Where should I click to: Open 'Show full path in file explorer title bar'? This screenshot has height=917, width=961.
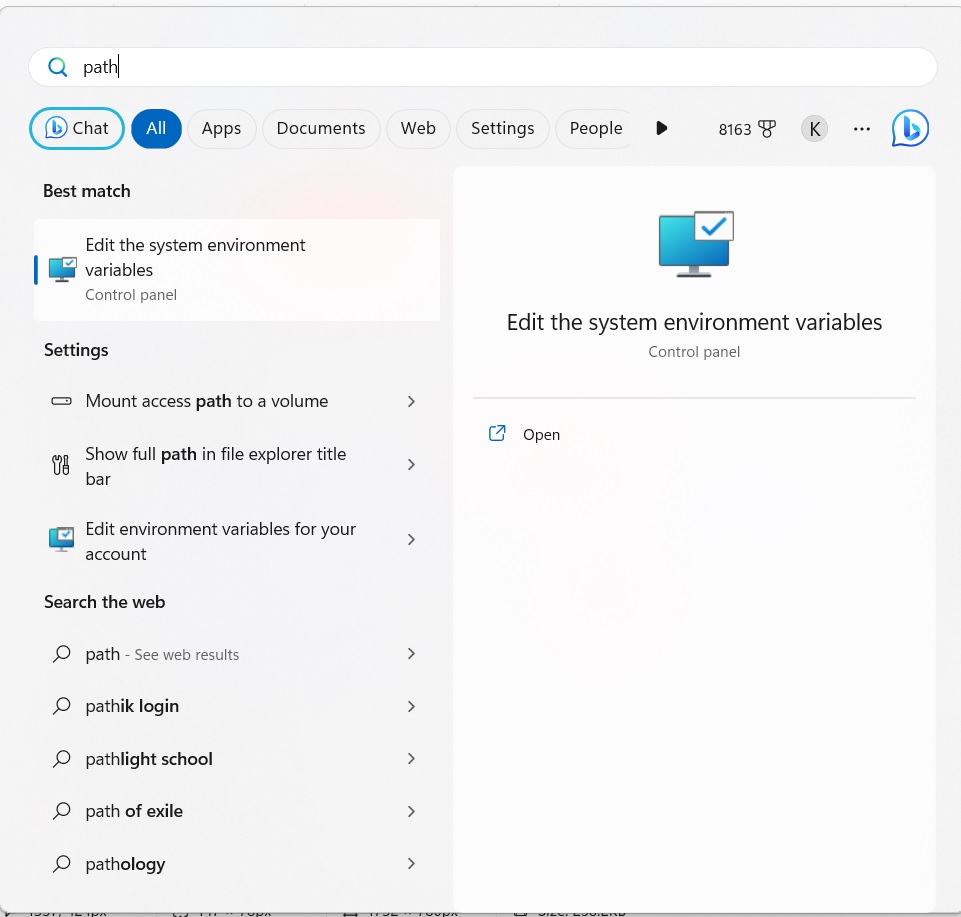237,465
